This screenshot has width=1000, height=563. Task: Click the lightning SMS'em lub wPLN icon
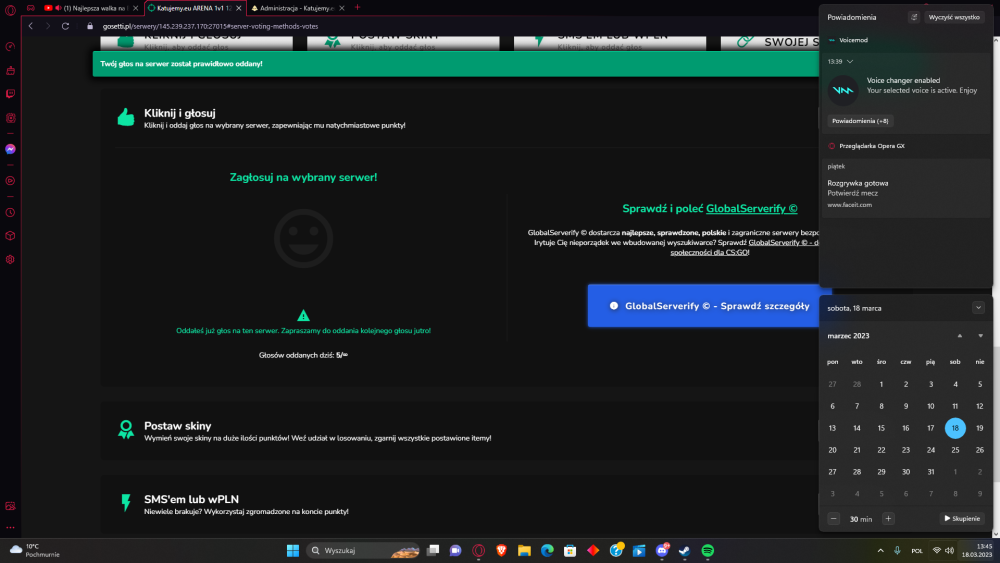point(126,502)
